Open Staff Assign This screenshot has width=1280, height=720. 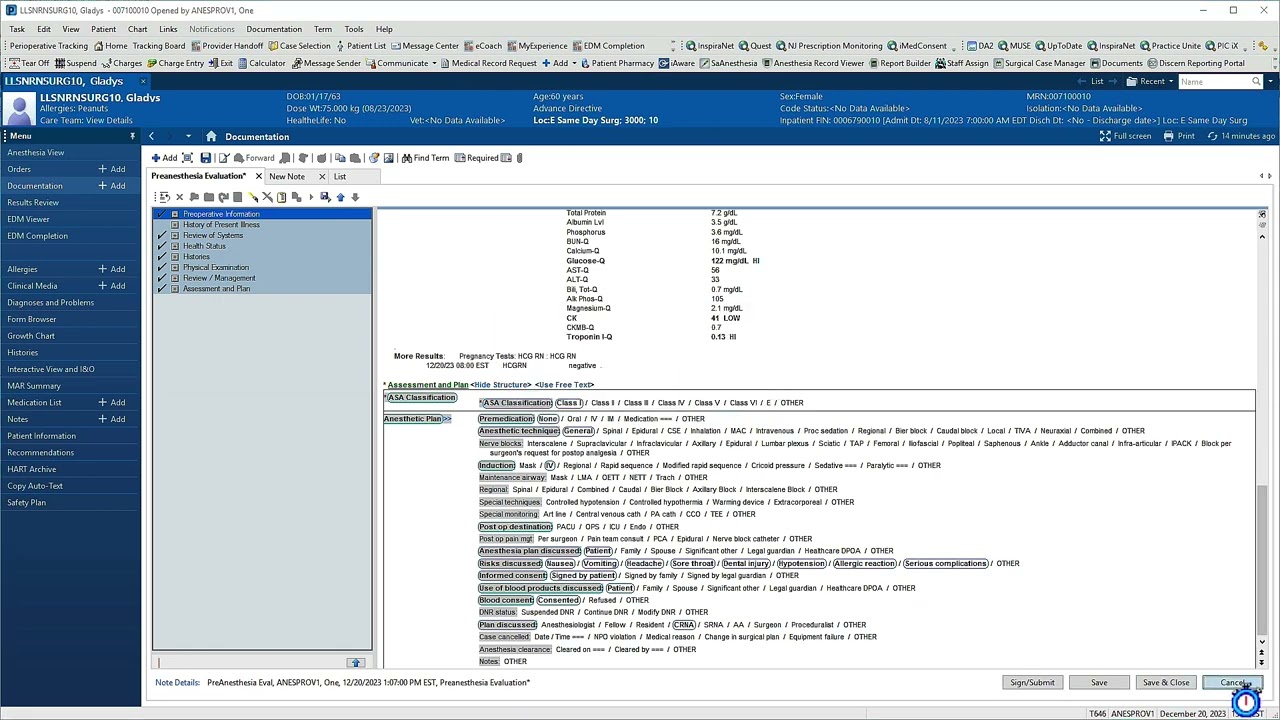click(x=961, y=63)
